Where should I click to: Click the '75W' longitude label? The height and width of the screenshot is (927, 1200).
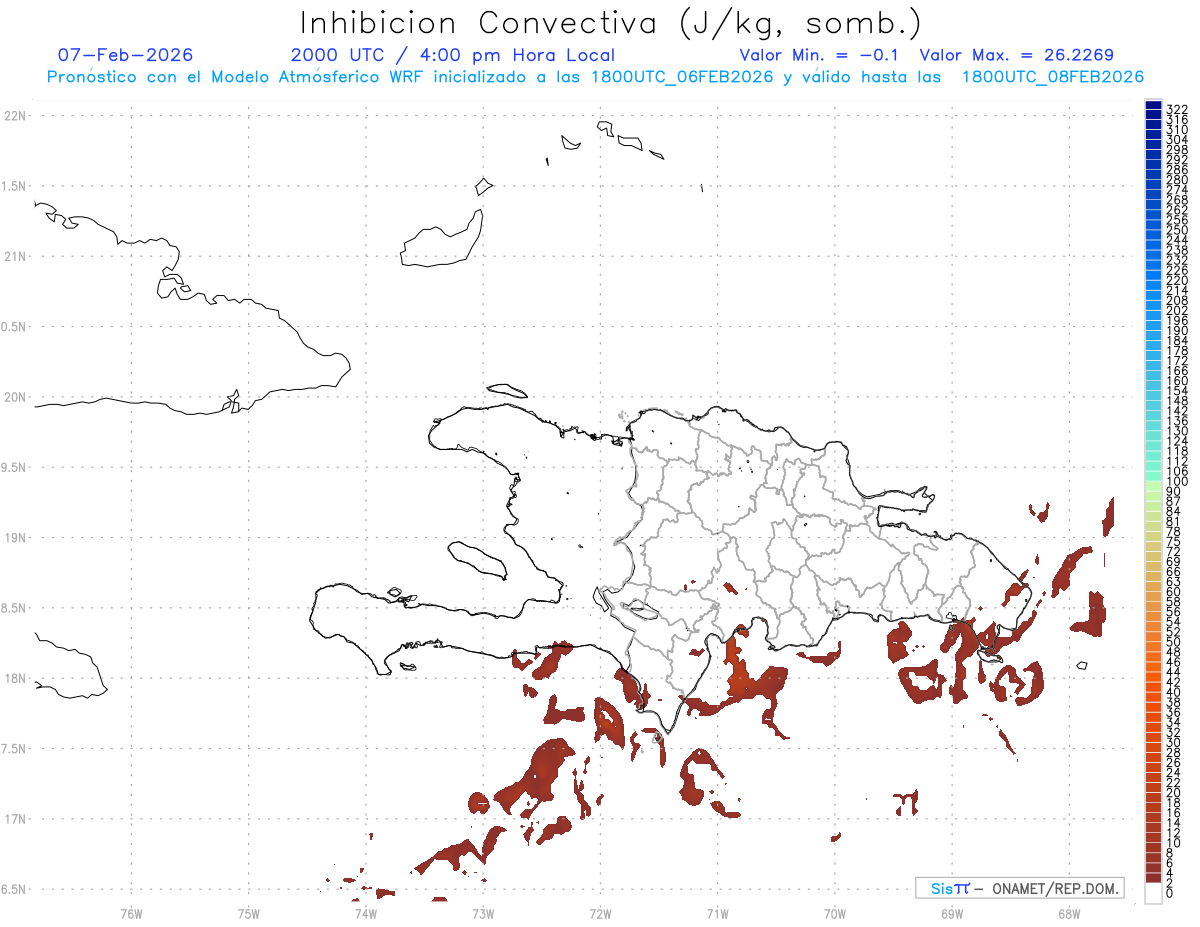tap(249, 913)
